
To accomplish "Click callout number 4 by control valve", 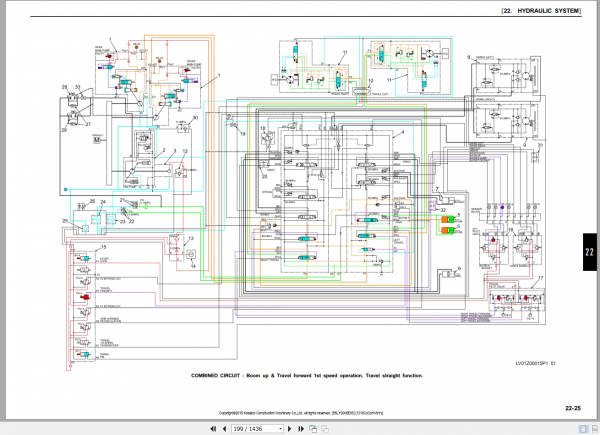I will point(403,132).
